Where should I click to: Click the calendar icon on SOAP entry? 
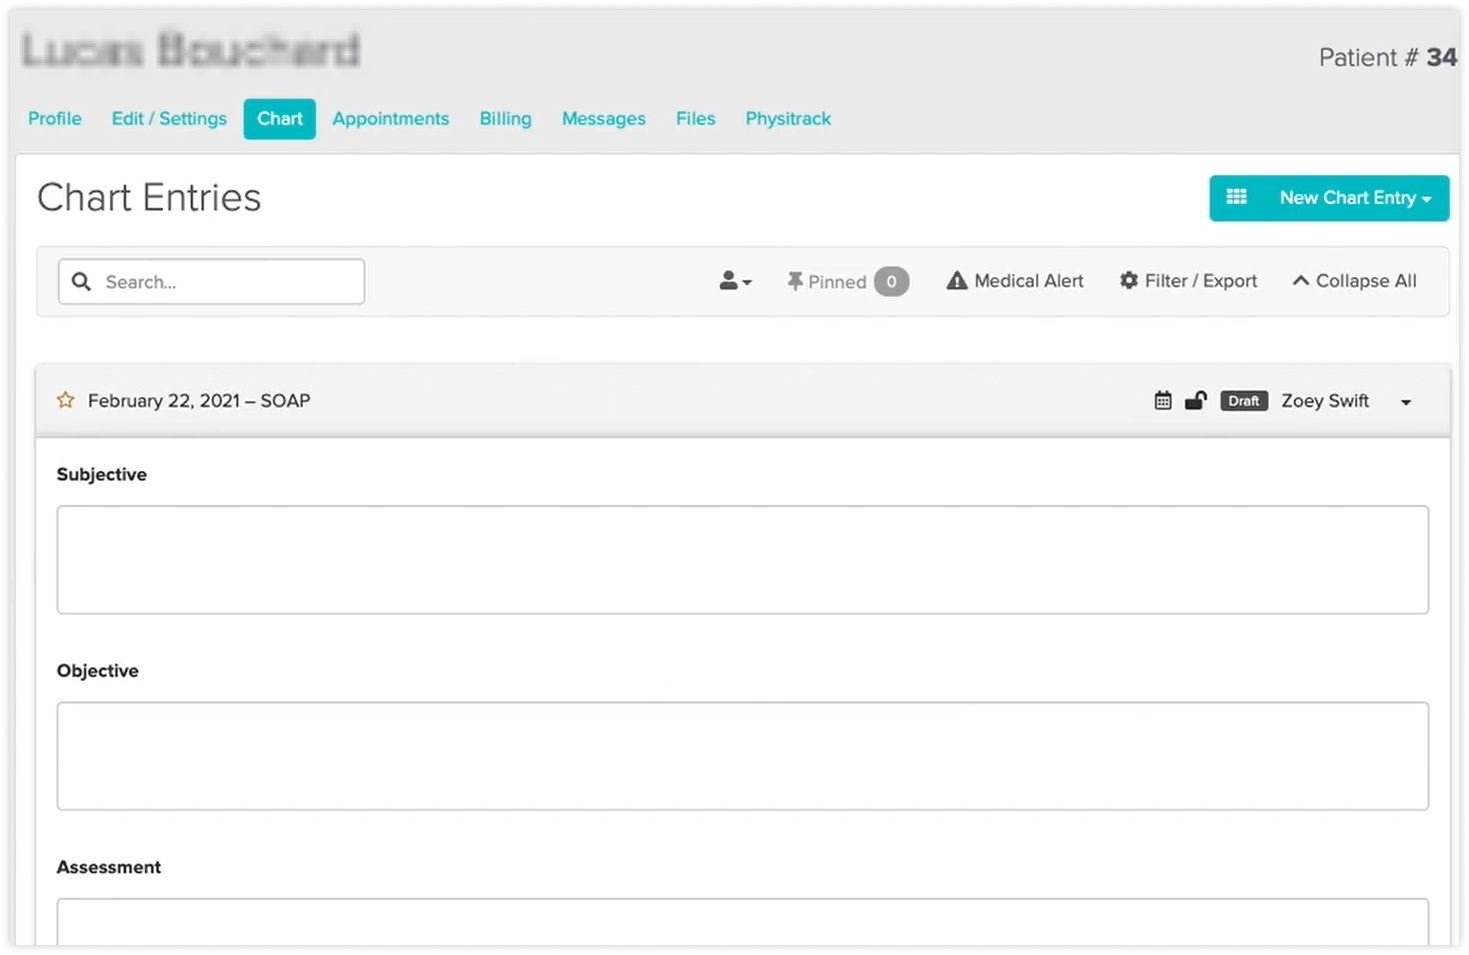[1163, 401]
